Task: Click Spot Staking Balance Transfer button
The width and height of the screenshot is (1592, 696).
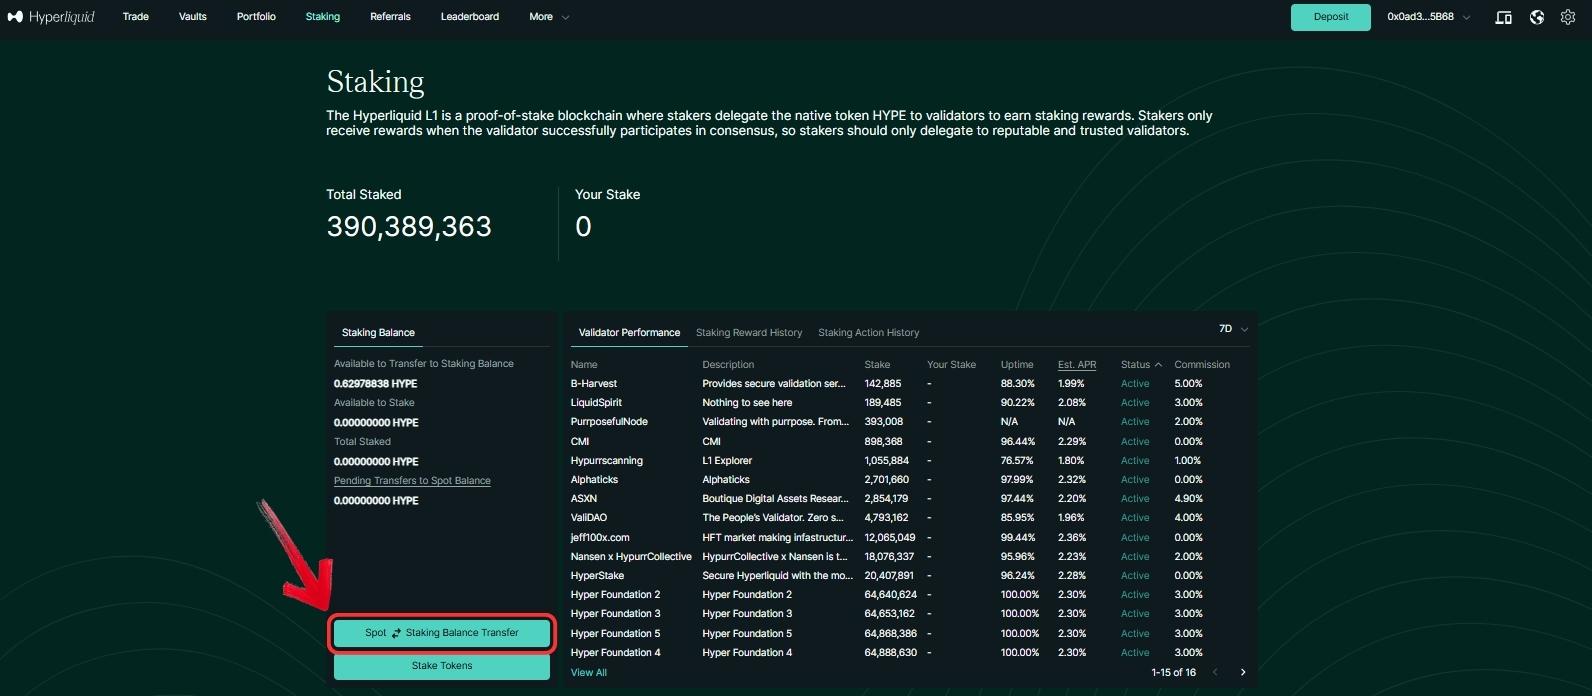Action: 442,633
